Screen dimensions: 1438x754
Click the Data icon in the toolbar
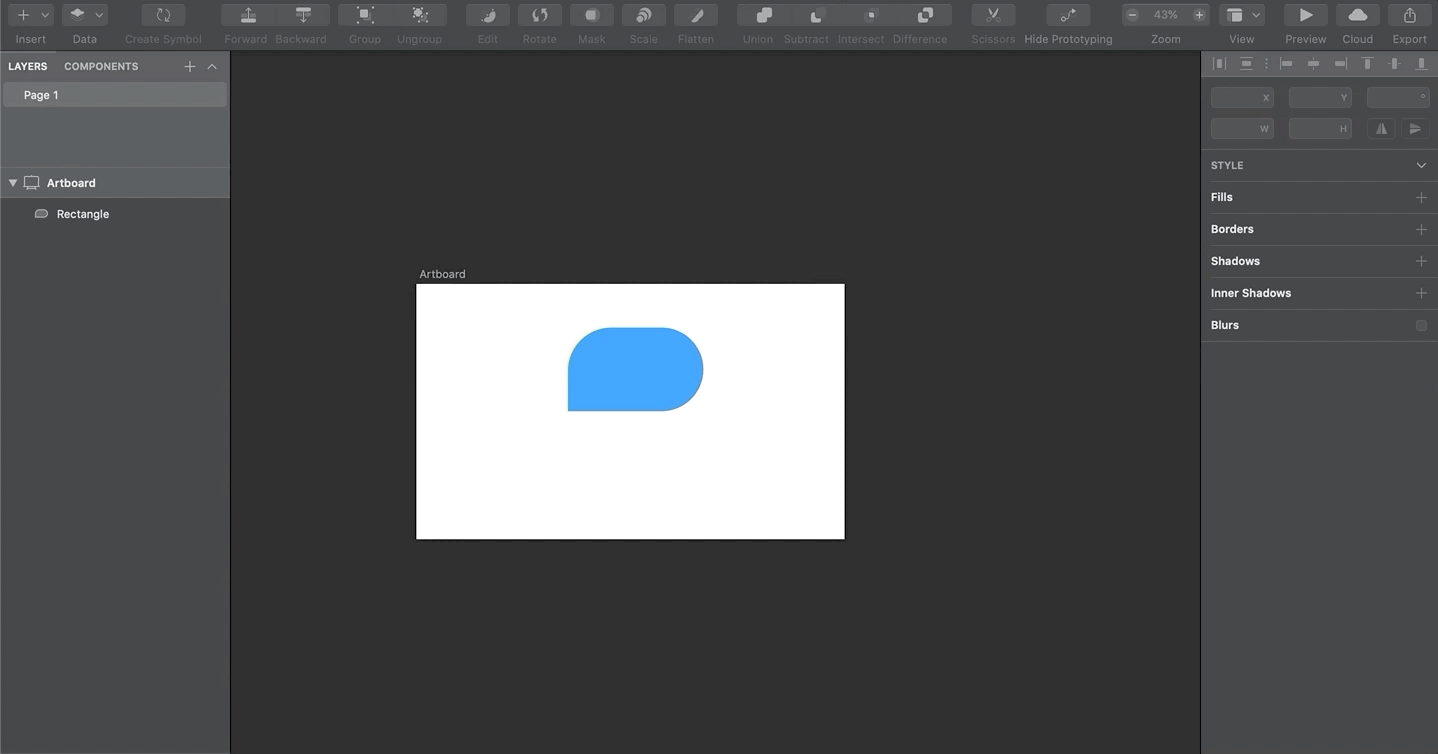[77, 15]
